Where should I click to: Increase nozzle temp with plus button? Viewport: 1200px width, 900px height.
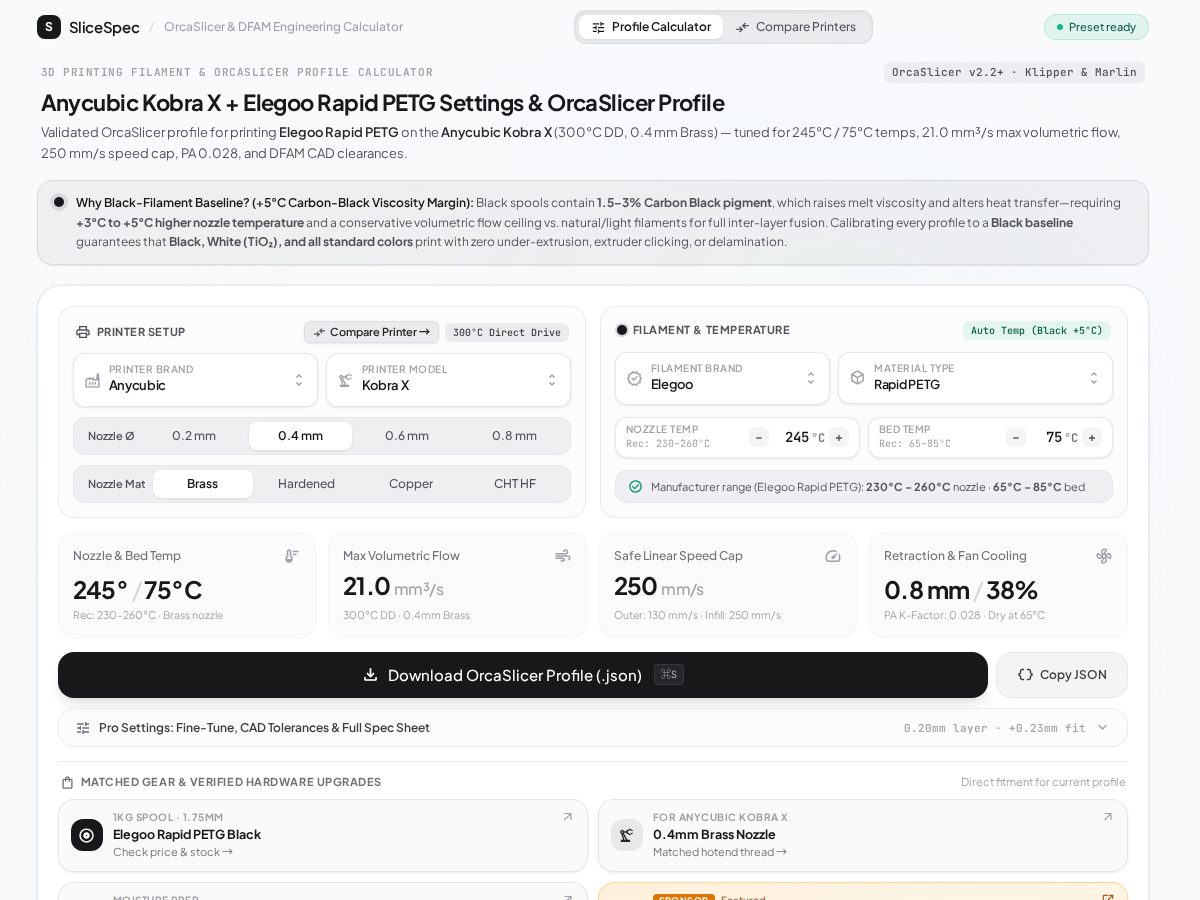[839, 437]
